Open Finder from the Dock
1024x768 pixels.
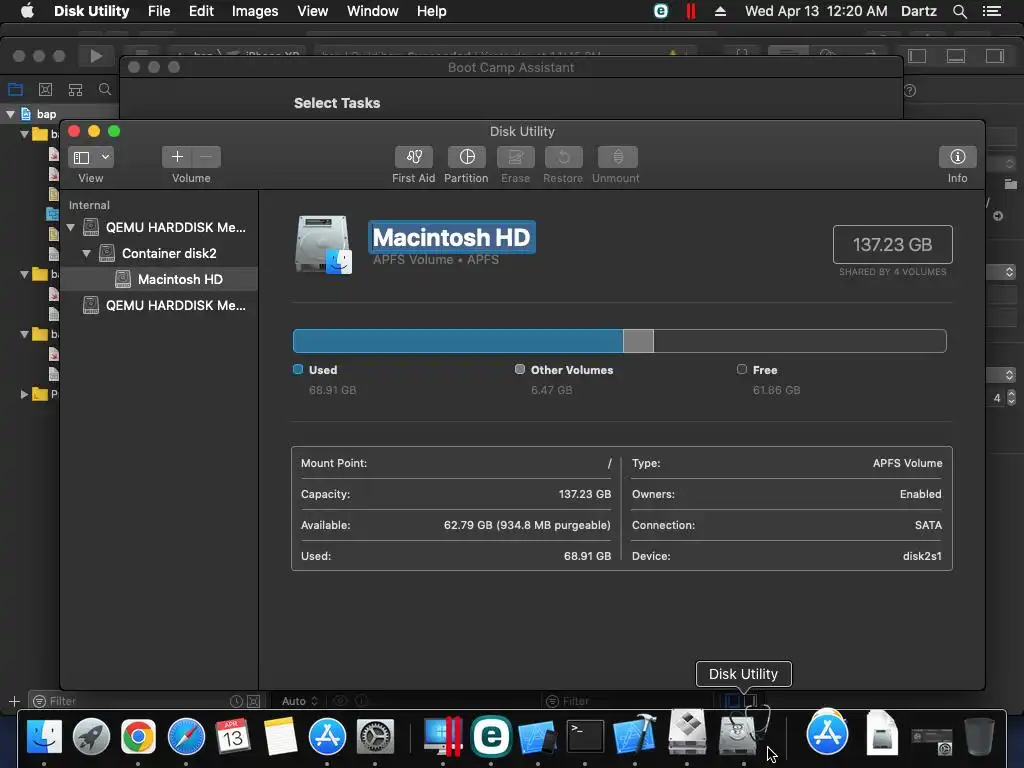[x=44, y=737]
